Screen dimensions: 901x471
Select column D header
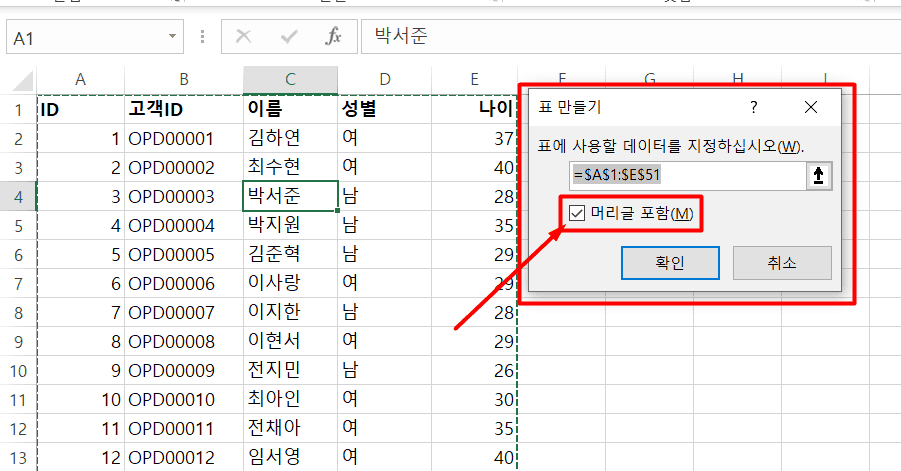coord(384,80)
